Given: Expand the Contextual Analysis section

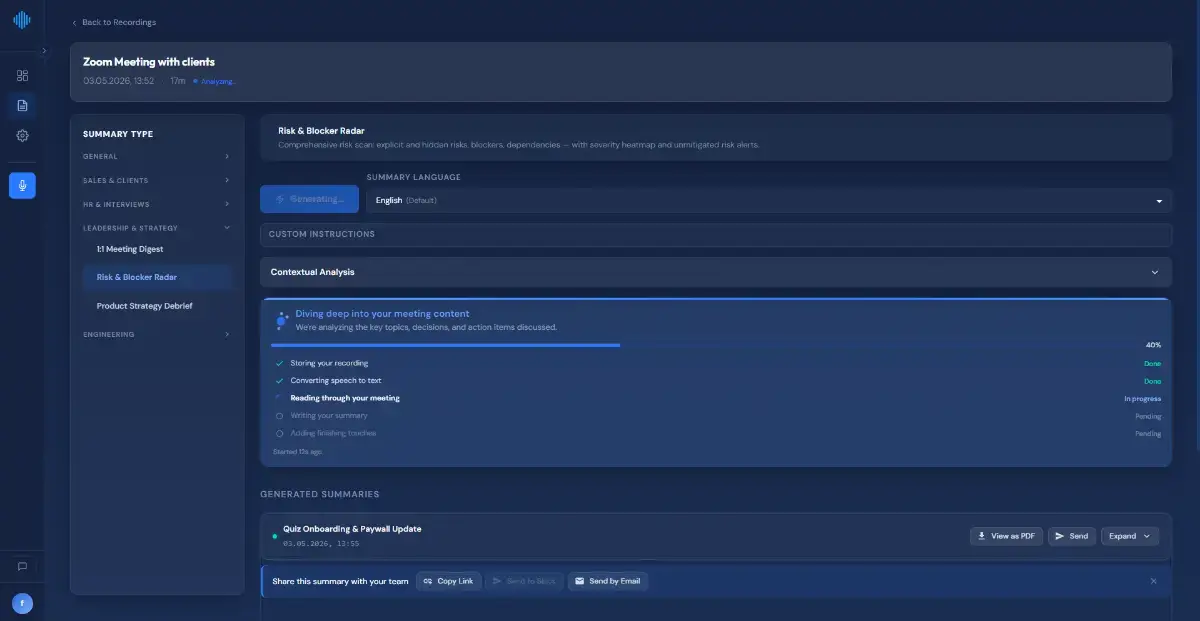Looking at the screenshot, I should click(715, 272).
